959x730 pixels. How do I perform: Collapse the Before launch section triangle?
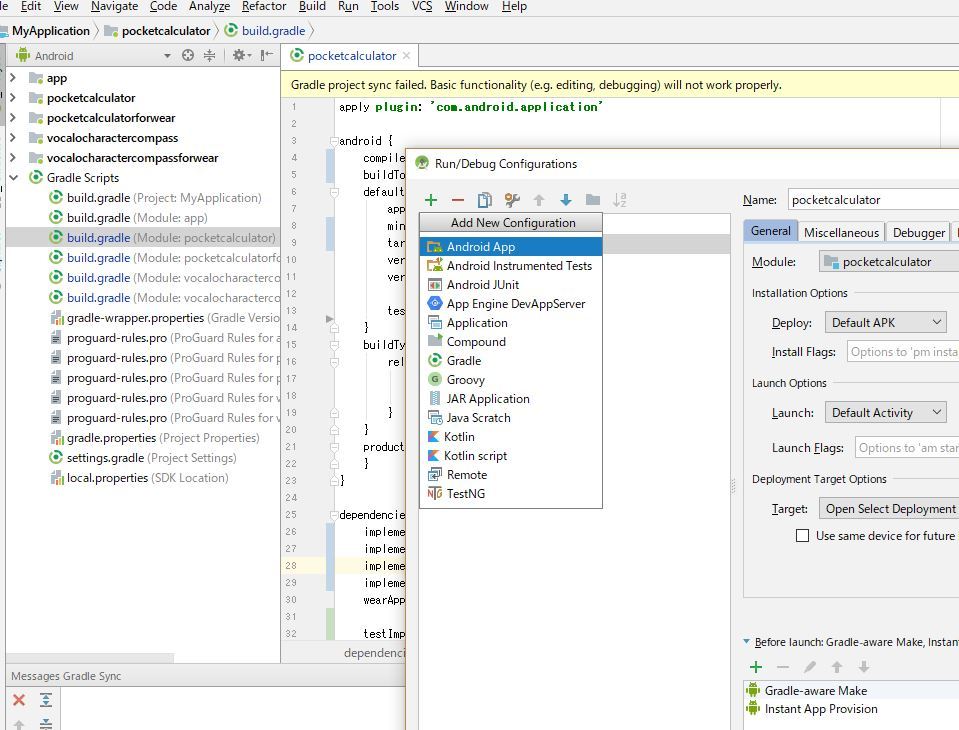point(747,642)
